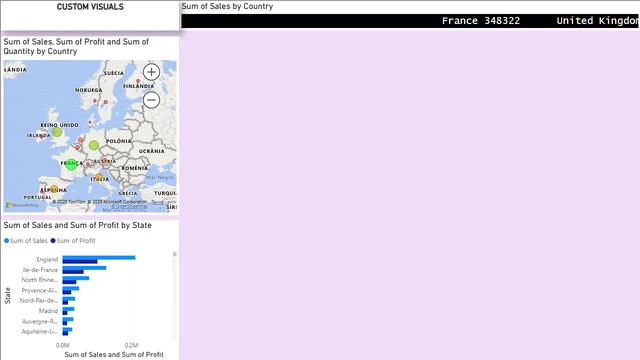
Task: Click the England state label
Action: tap(47, 260)
